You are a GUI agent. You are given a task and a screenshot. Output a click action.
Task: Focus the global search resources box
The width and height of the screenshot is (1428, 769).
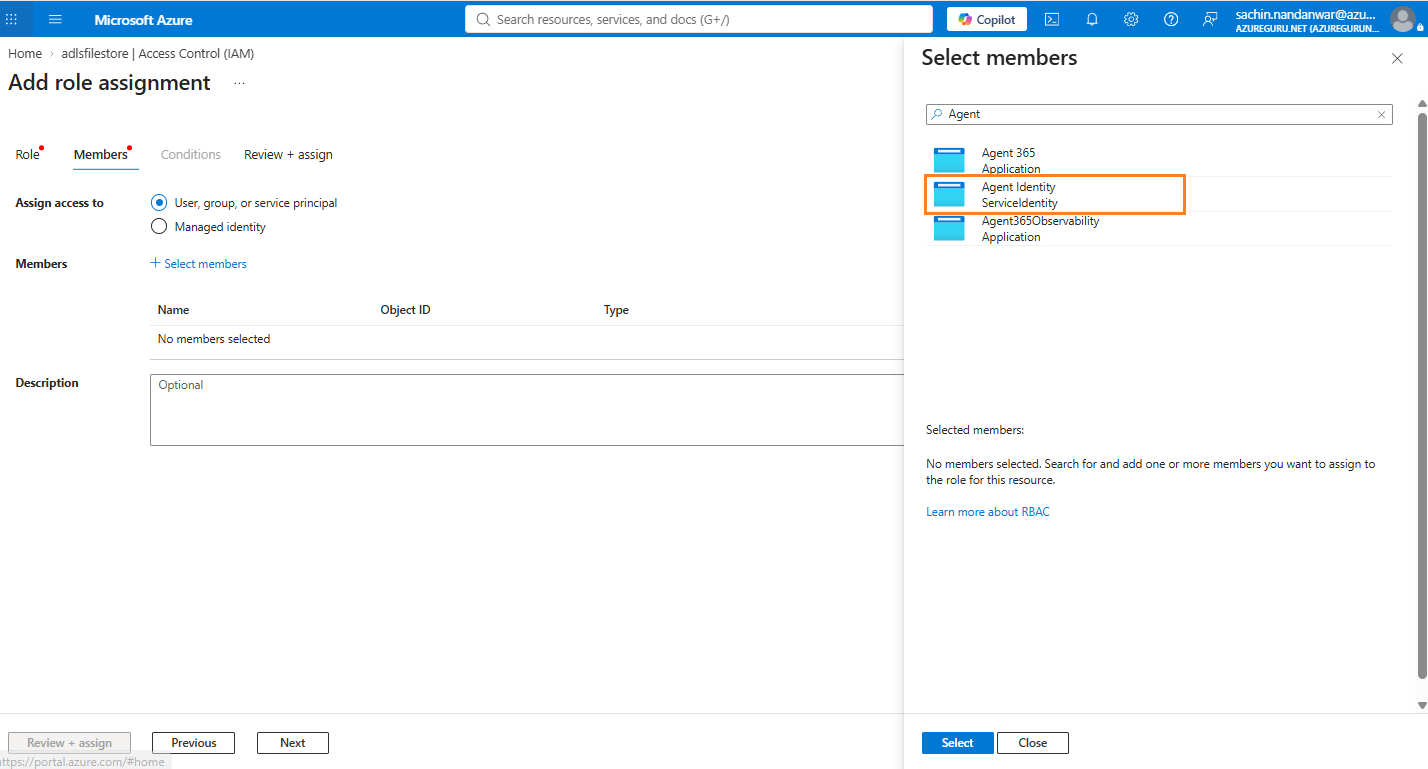699,19
